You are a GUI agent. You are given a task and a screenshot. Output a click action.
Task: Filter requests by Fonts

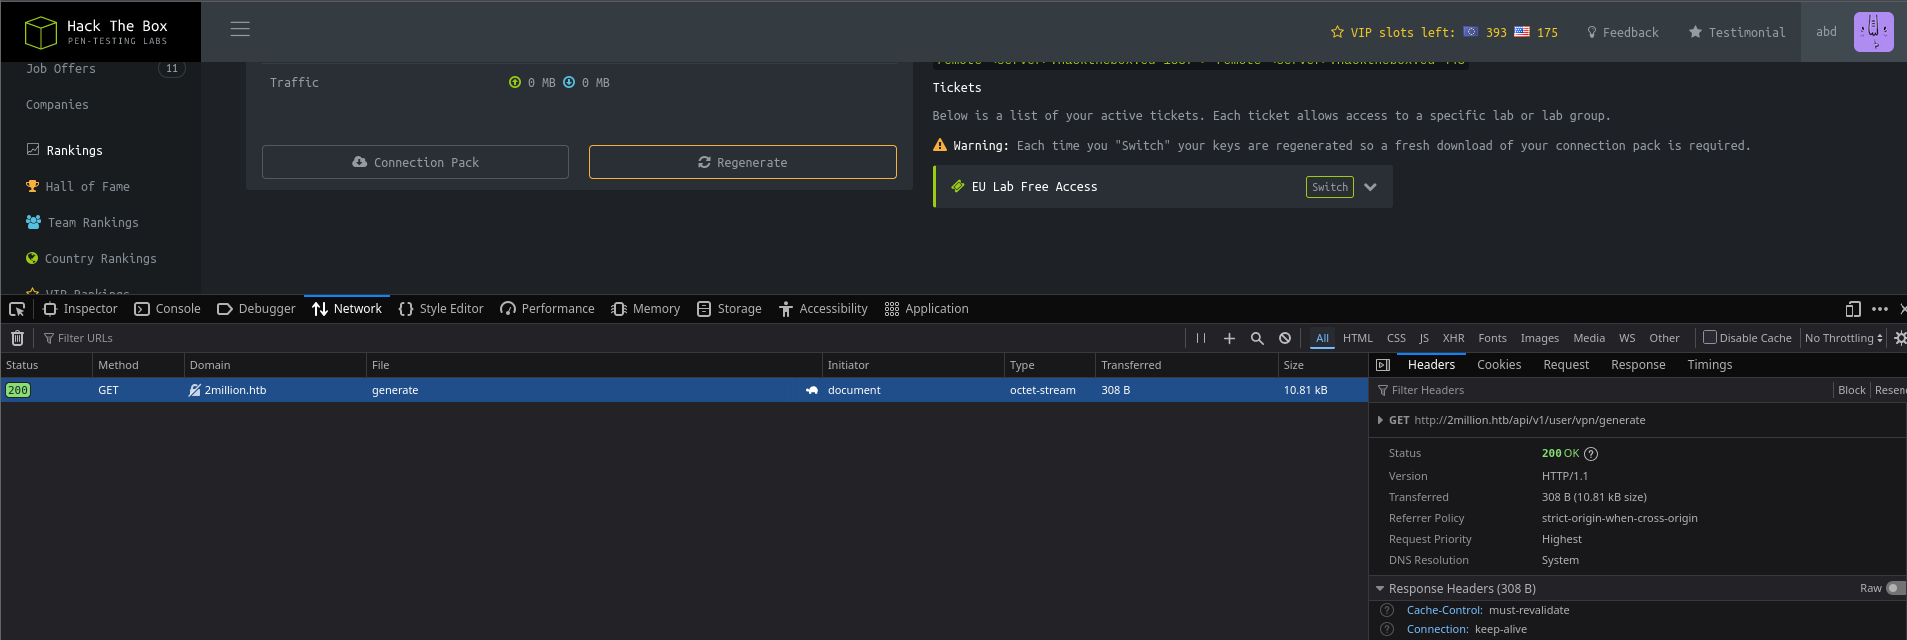tap(1492, 338)
